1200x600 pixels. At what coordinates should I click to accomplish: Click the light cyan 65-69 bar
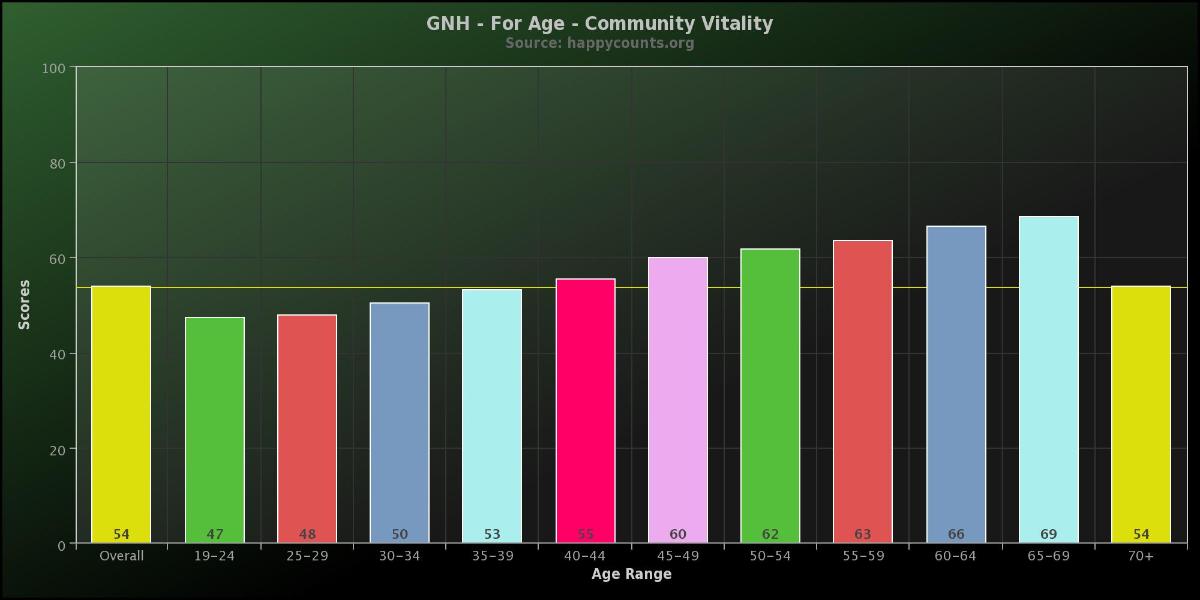(x=1048, y=378)
